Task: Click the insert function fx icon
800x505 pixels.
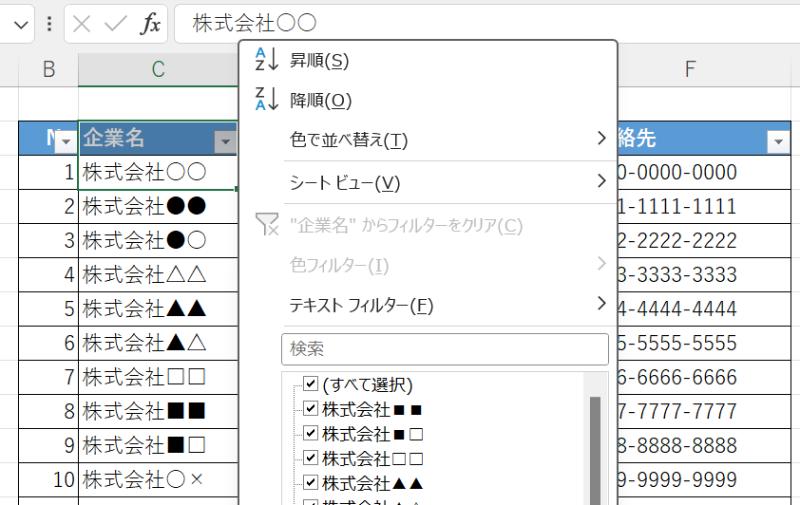Action: [150, 24]
